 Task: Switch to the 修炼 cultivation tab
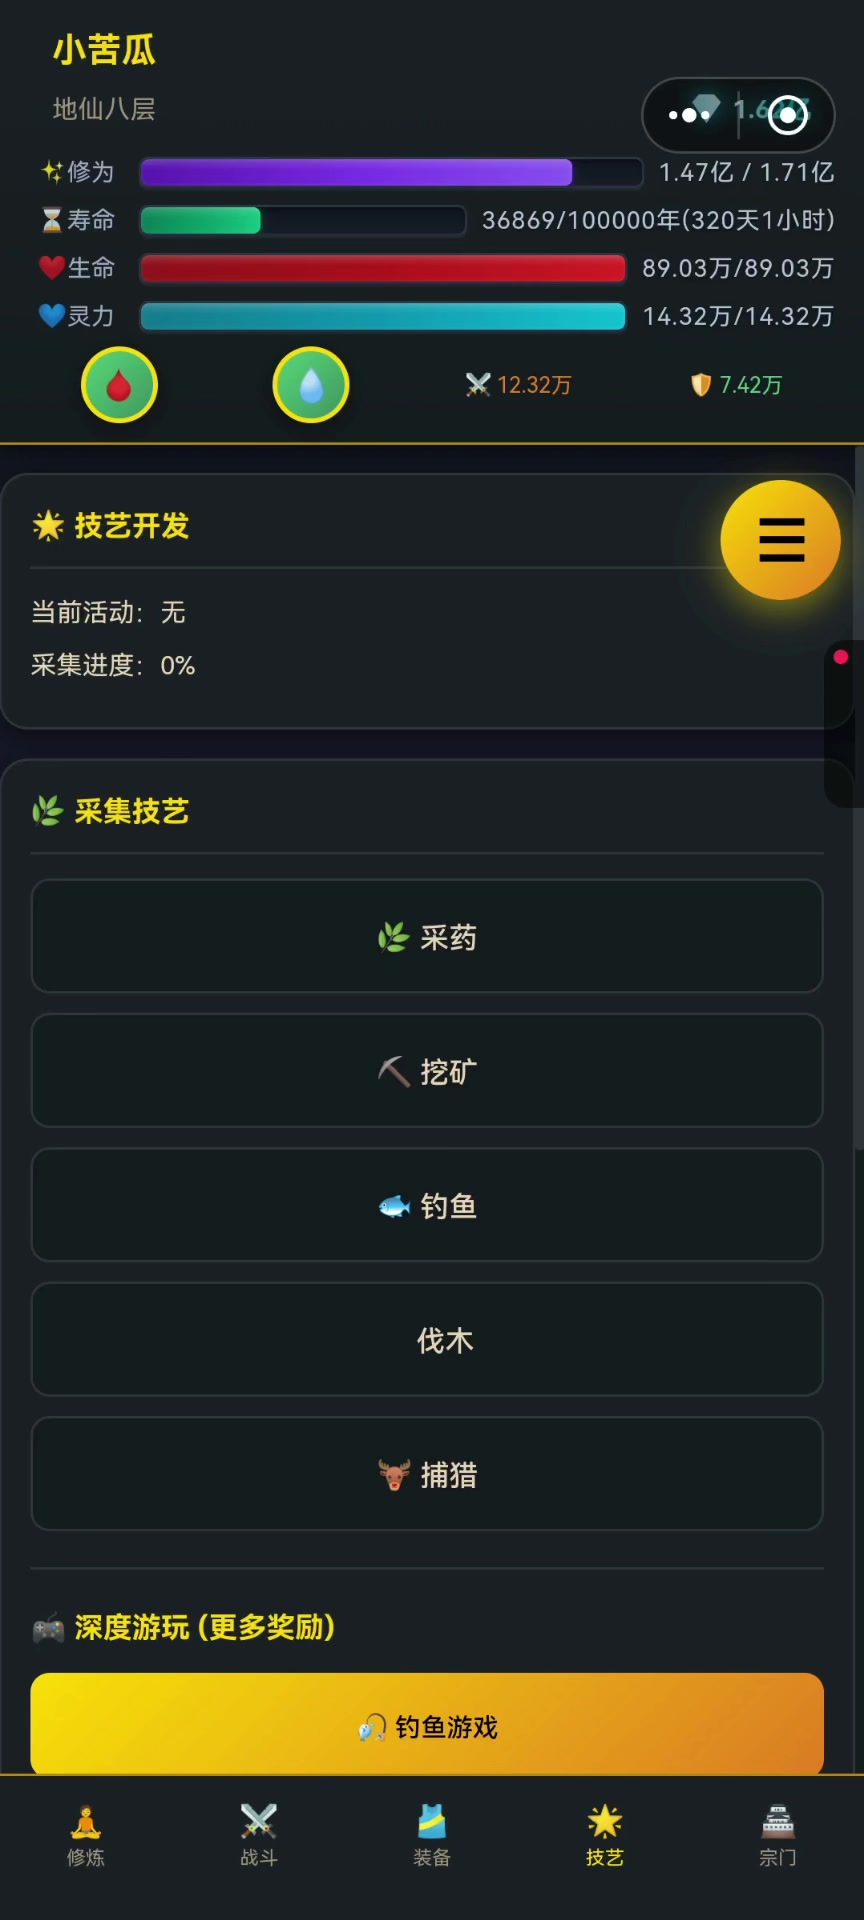pyautogui.click(x=86, y=1836)
